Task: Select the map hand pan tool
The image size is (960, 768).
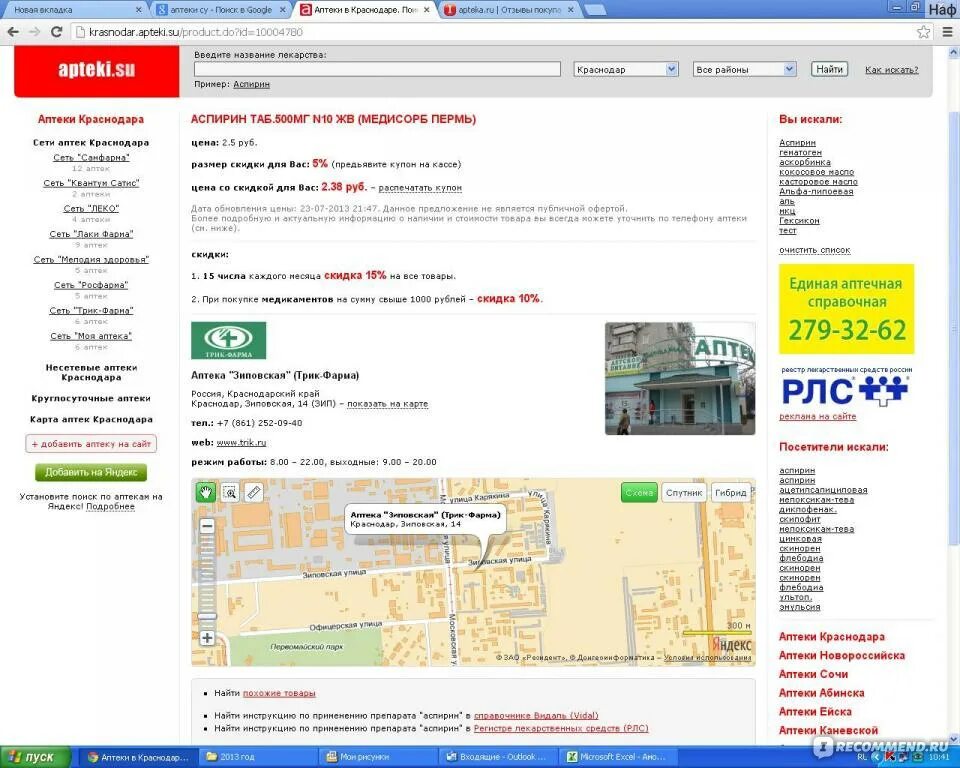Action: (205, 492)
